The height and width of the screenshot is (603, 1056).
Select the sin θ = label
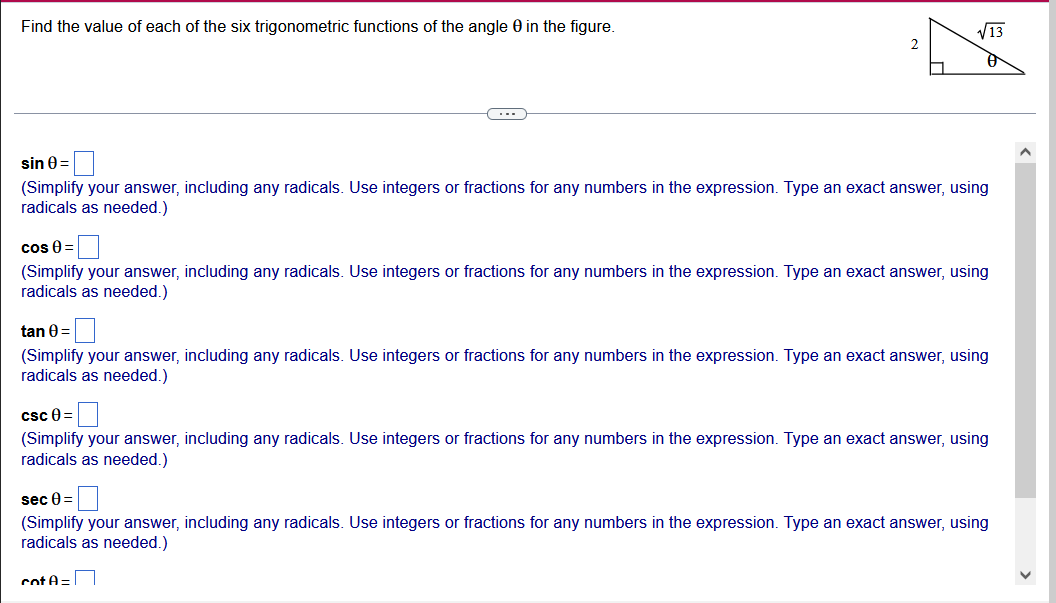tap(43, 162)
